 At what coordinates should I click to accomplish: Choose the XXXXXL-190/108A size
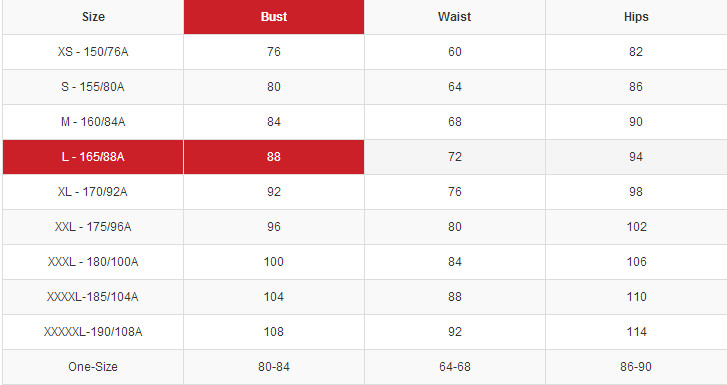click(93, 332)
